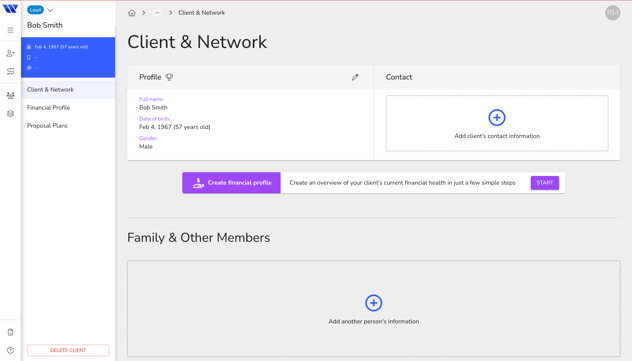Edit profile with the pencil icon
Image resolution: width=632 pixels, height=361 pixels.
point(355,77)
